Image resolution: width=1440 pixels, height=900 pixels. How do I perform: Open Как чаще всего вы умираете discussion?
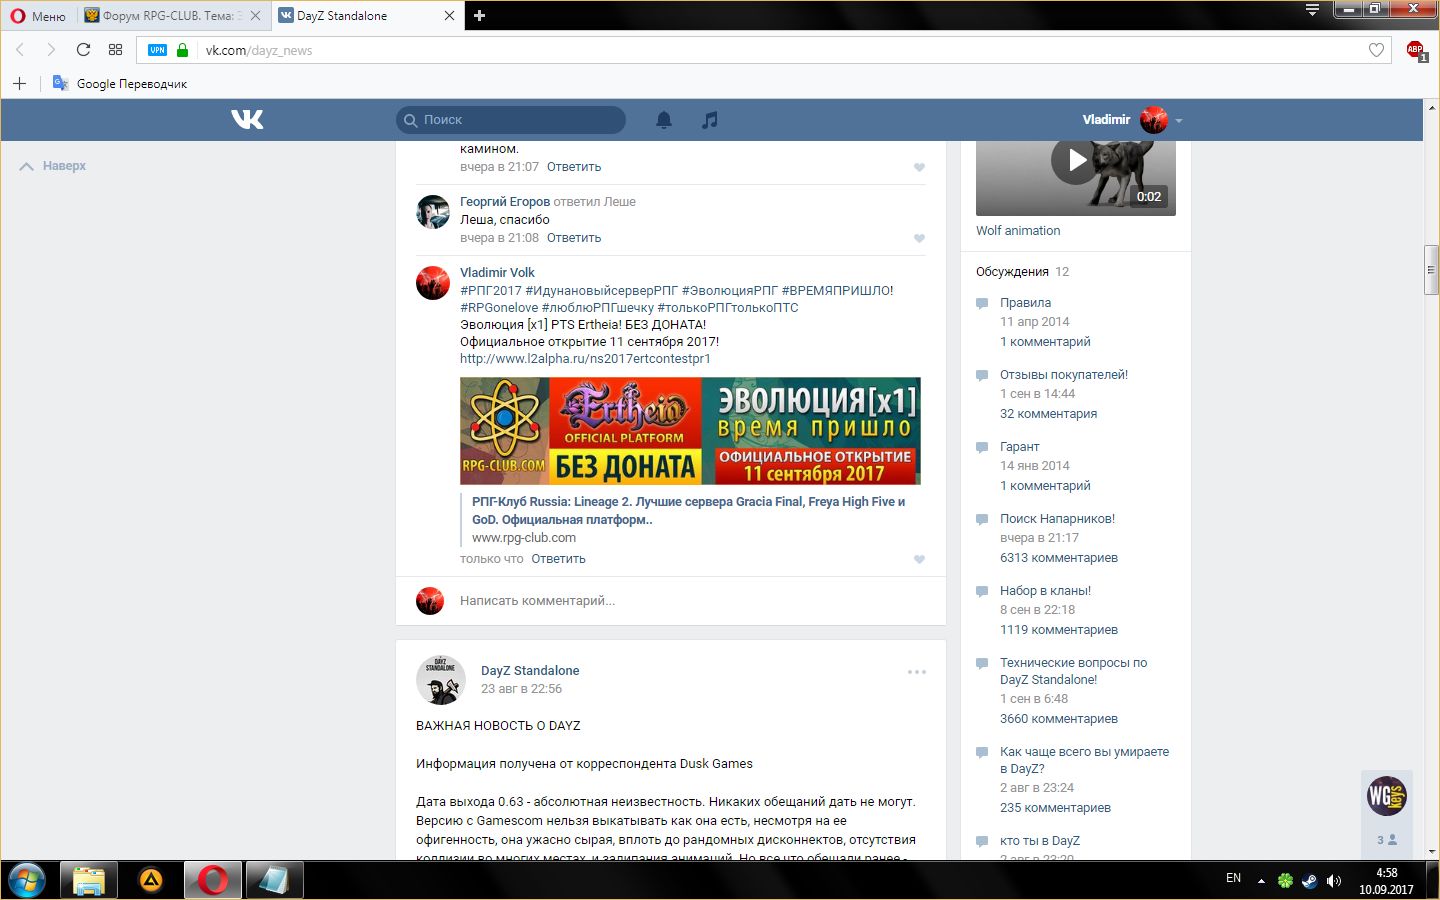pos(1084,760)
